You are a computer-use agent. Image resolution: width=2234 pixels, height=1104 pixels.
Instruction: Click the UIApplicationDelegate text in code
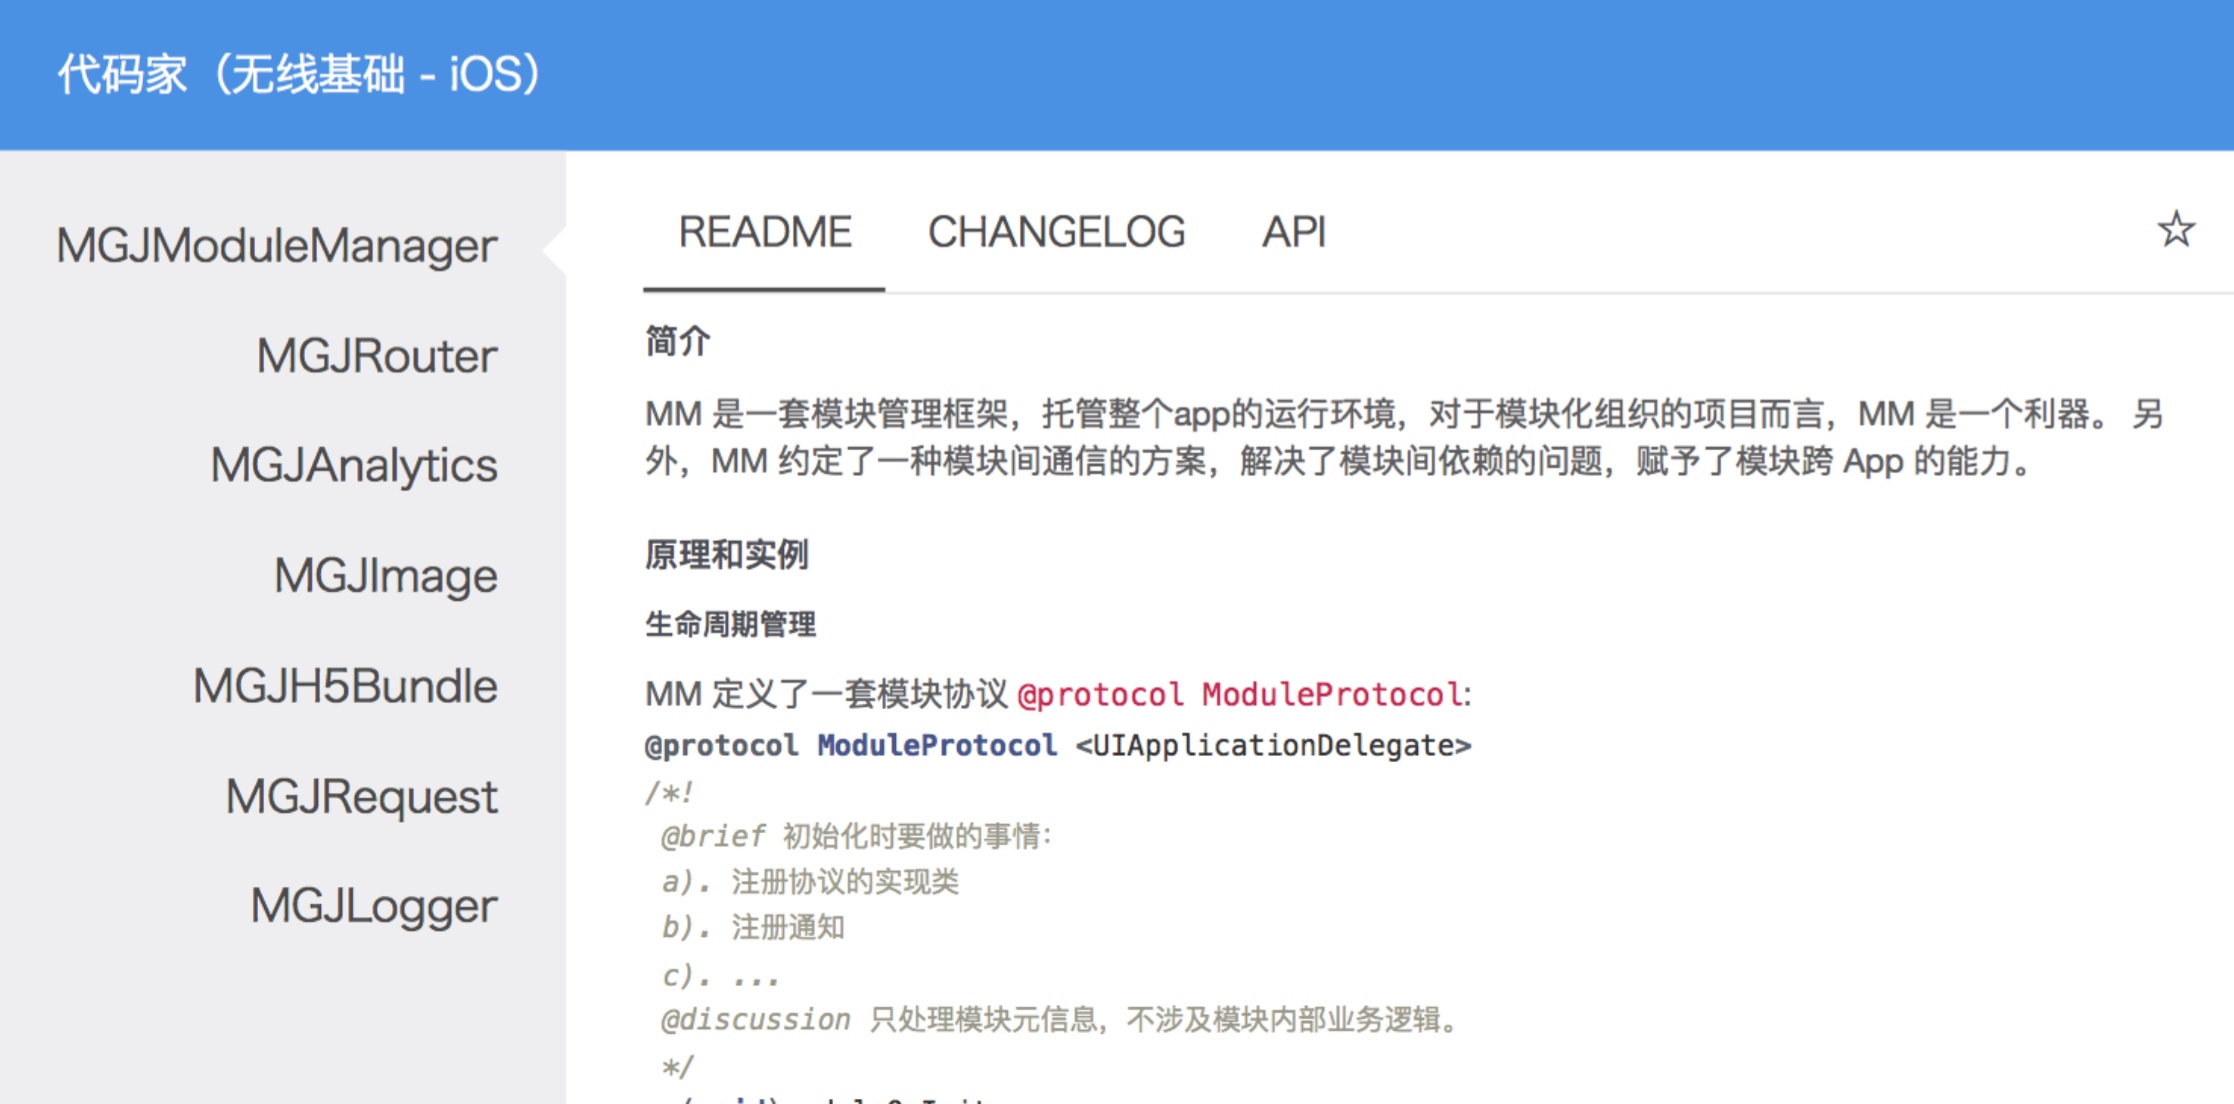1272,746
